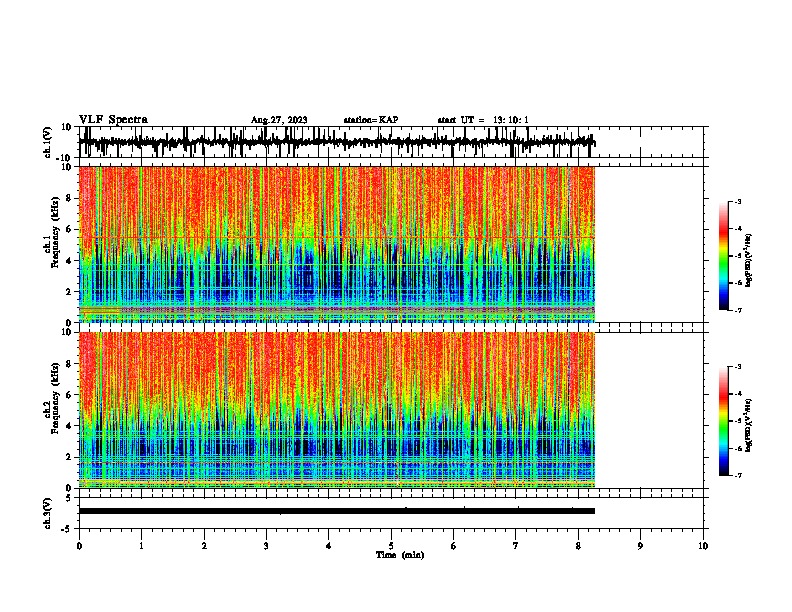Click the ch.1 frequency tick "6"
The height and width of the screenshot is (612, 792).
[x=69, y=229]
